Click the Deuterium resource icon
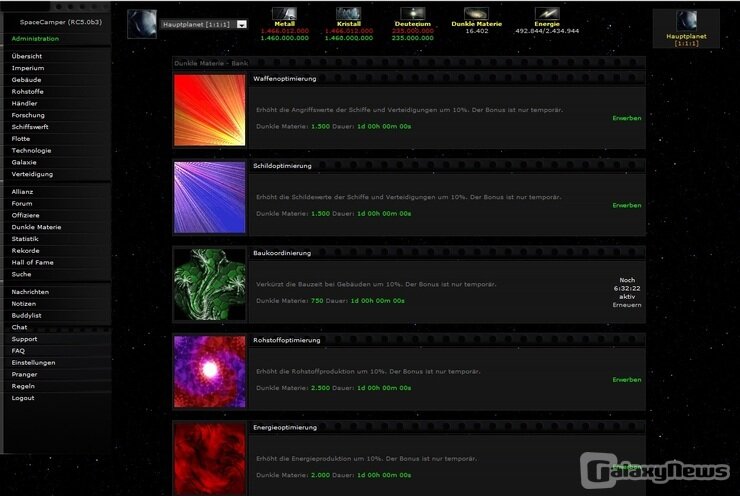 click(x=413, y=13)
